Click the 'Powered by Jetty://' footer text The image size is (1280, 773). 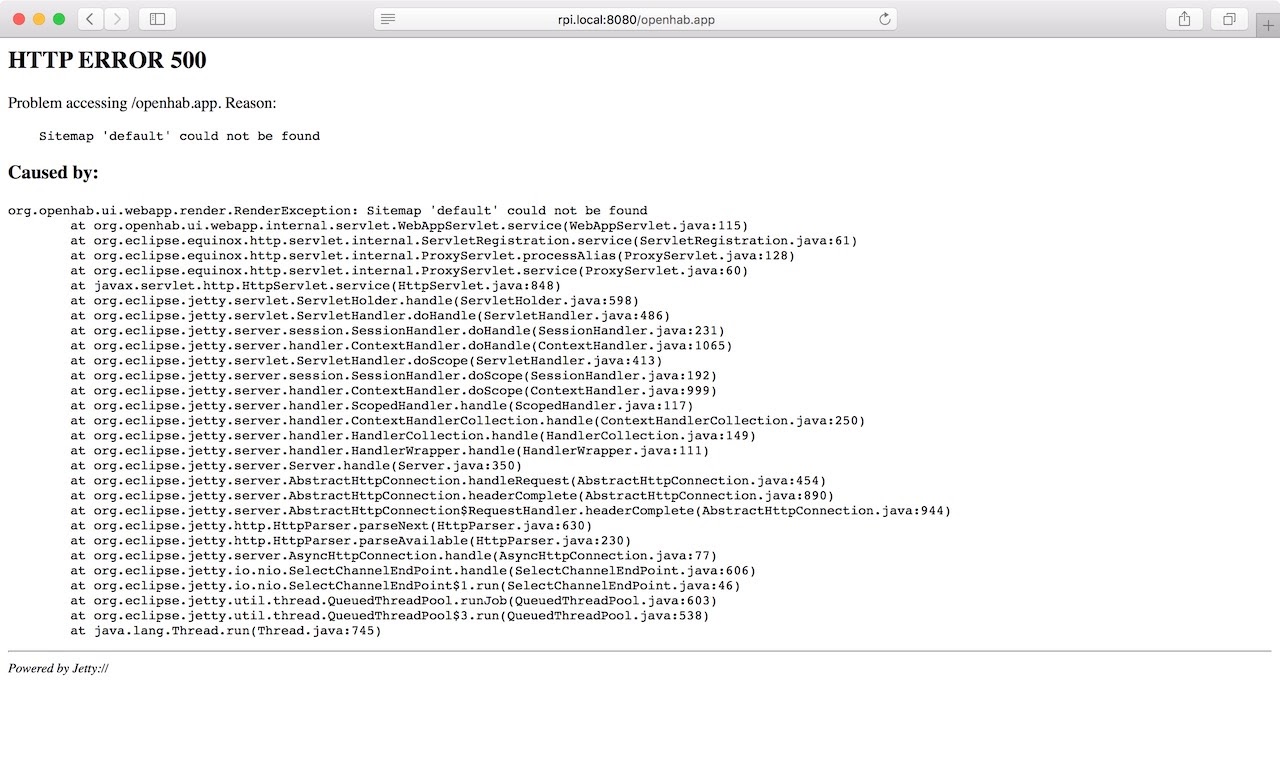tap(58, 668)
